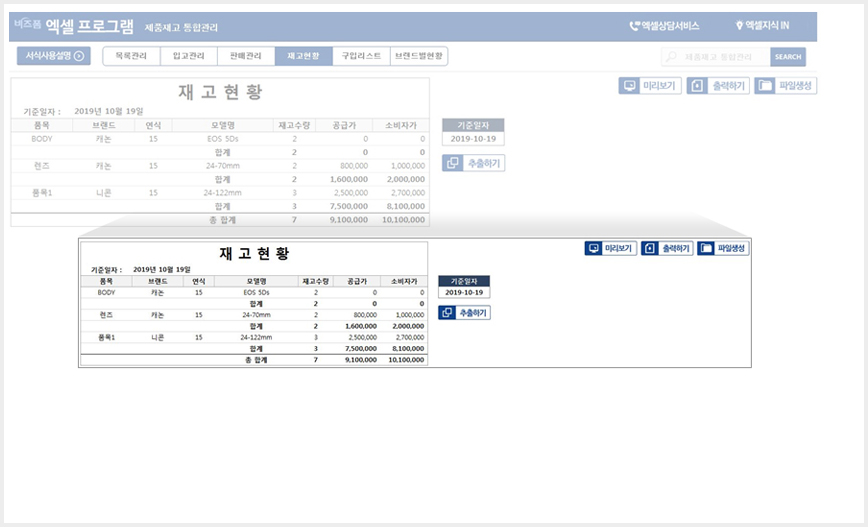Viewport: 868px width, 527px height.
Task: Click the 2,700,000 price in the enlarged inset
Action: [x=410, y=337]
